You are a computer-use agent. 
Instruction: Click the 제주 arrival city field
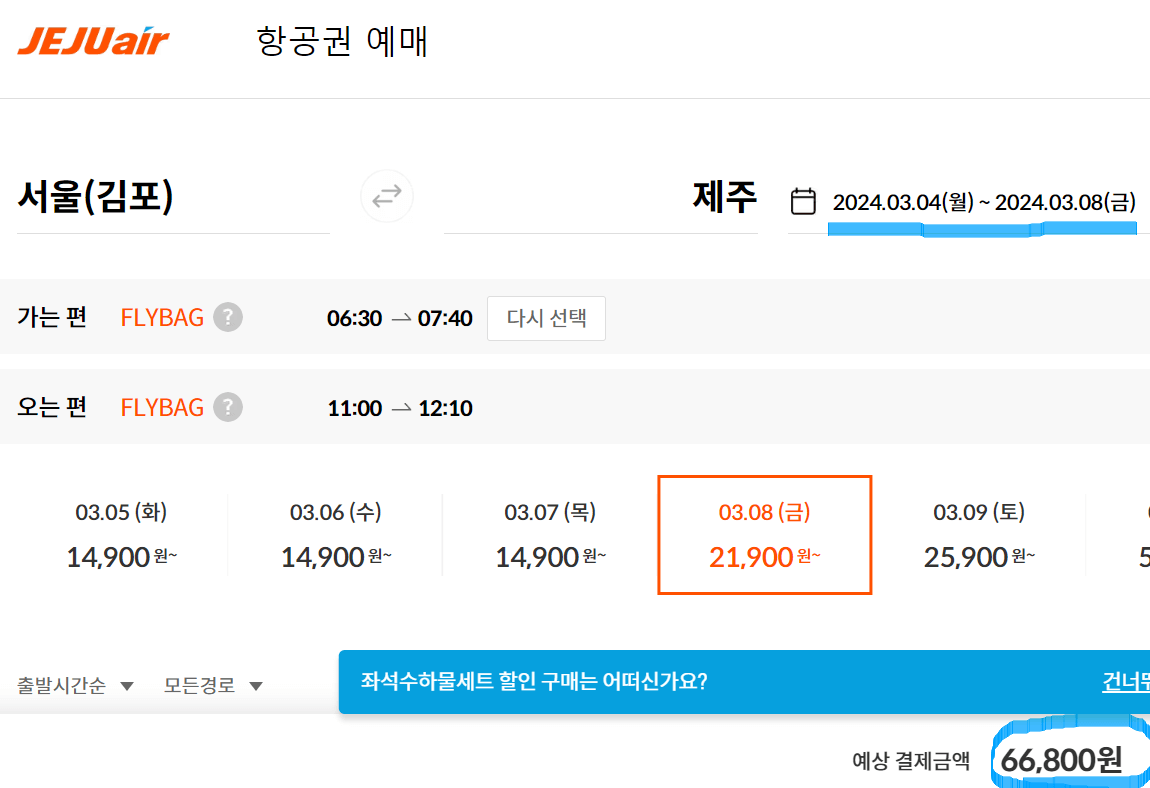(x=725, y=196)
